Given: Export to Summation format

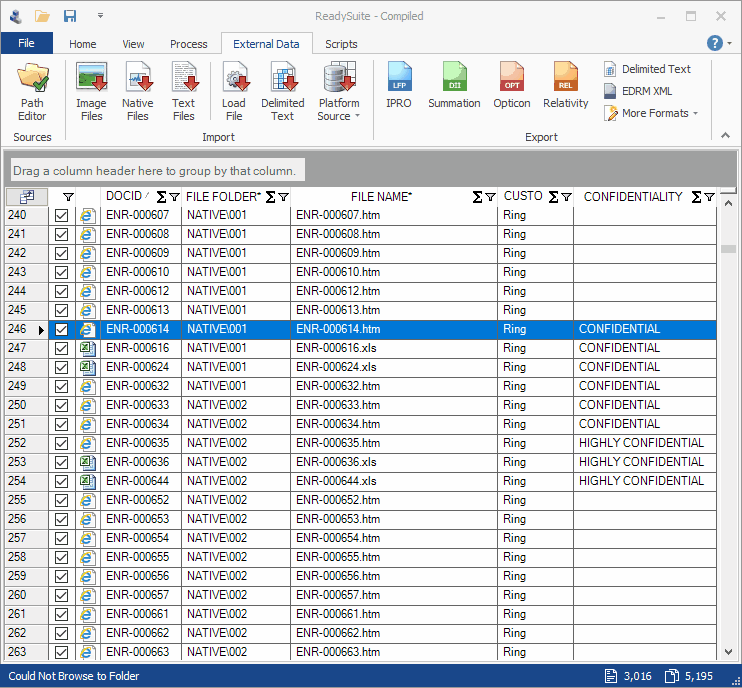Looking at the screenshot, I should [454, 86].
